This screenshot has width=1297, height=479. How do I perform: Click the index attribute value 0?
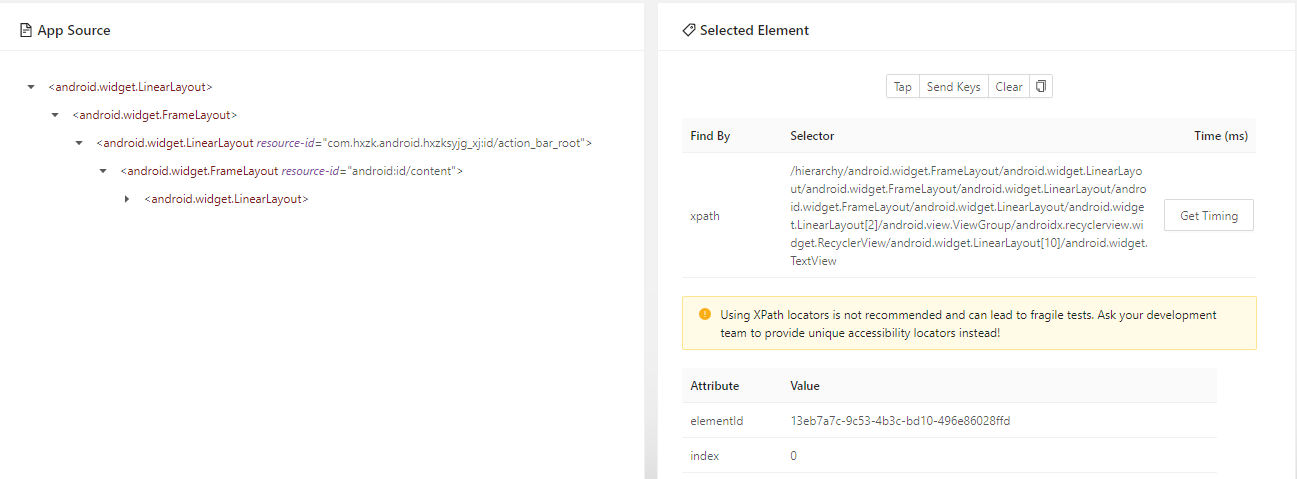pos(794,456)
